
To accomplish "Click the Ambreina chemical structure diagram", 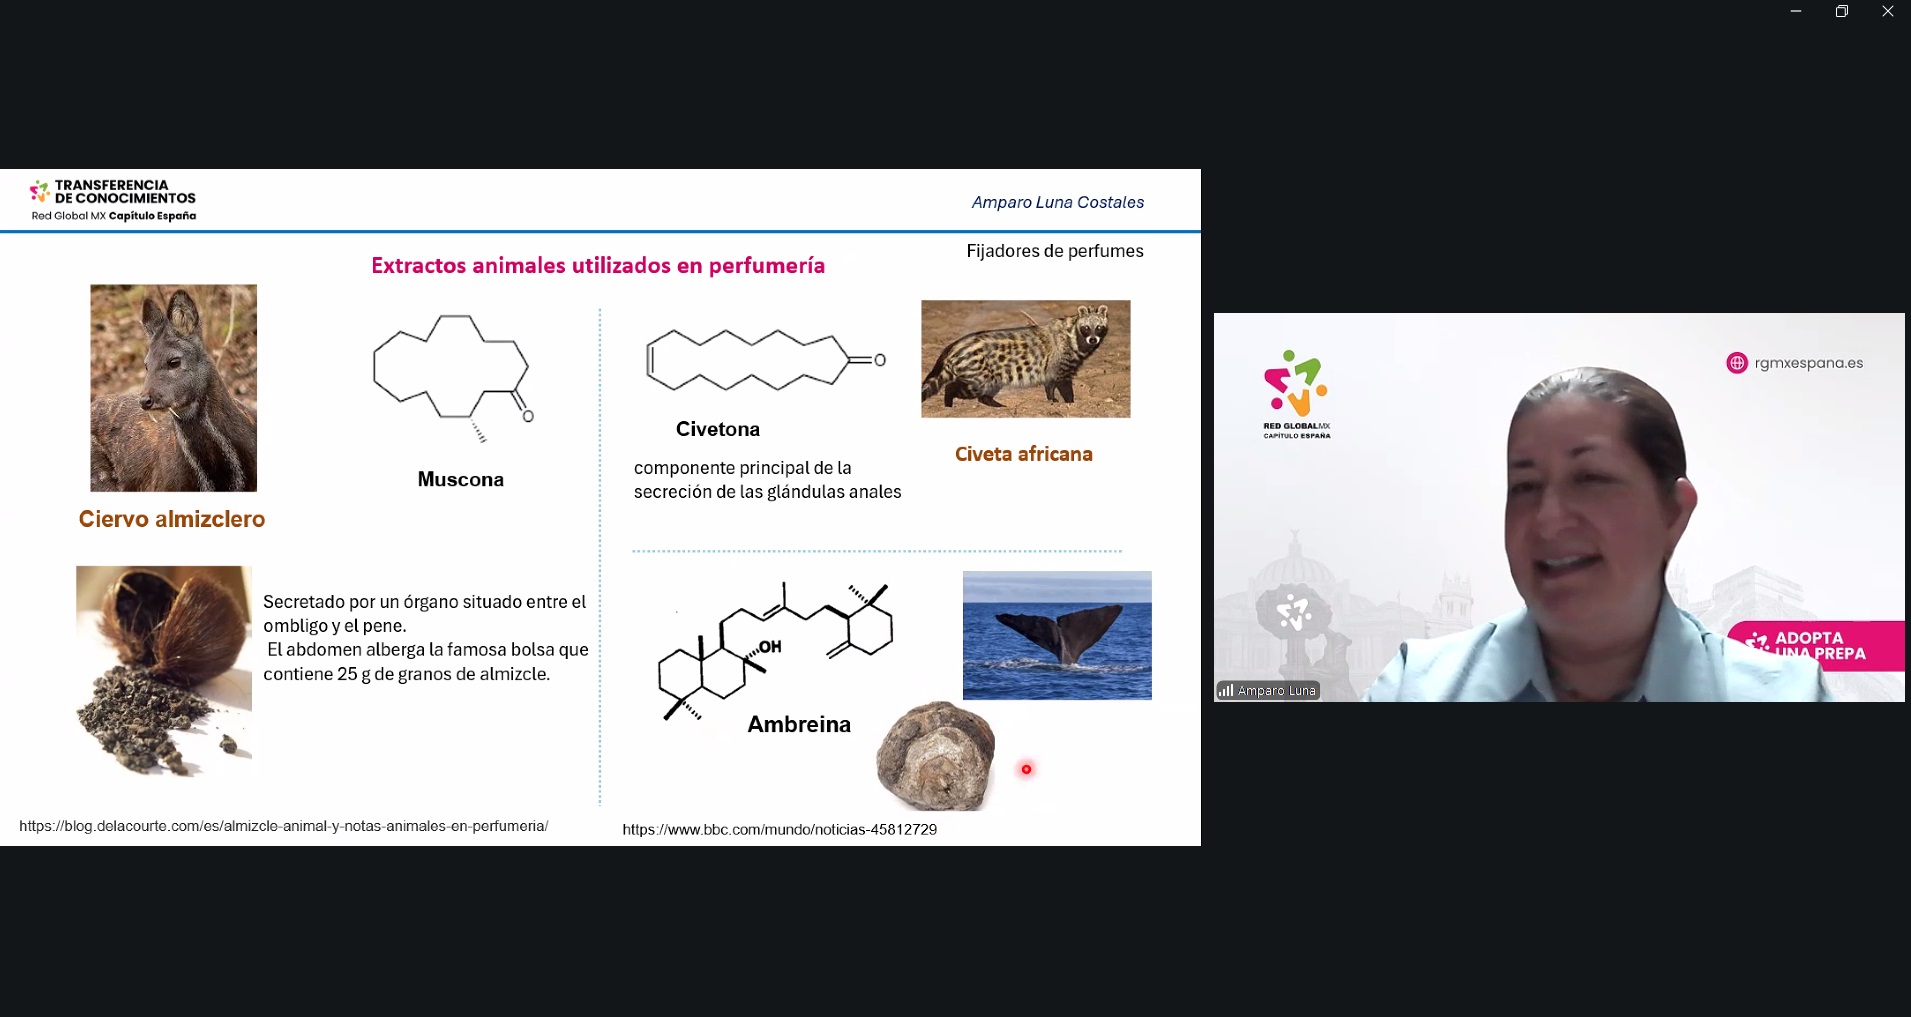I will click(776, 650).
